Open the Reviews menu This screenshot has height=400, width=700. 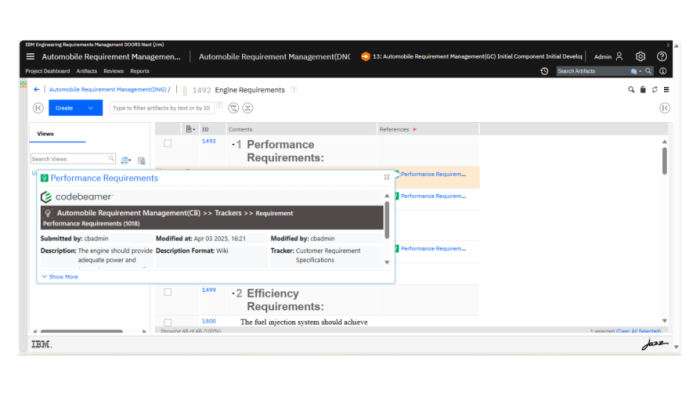point(113,71)
